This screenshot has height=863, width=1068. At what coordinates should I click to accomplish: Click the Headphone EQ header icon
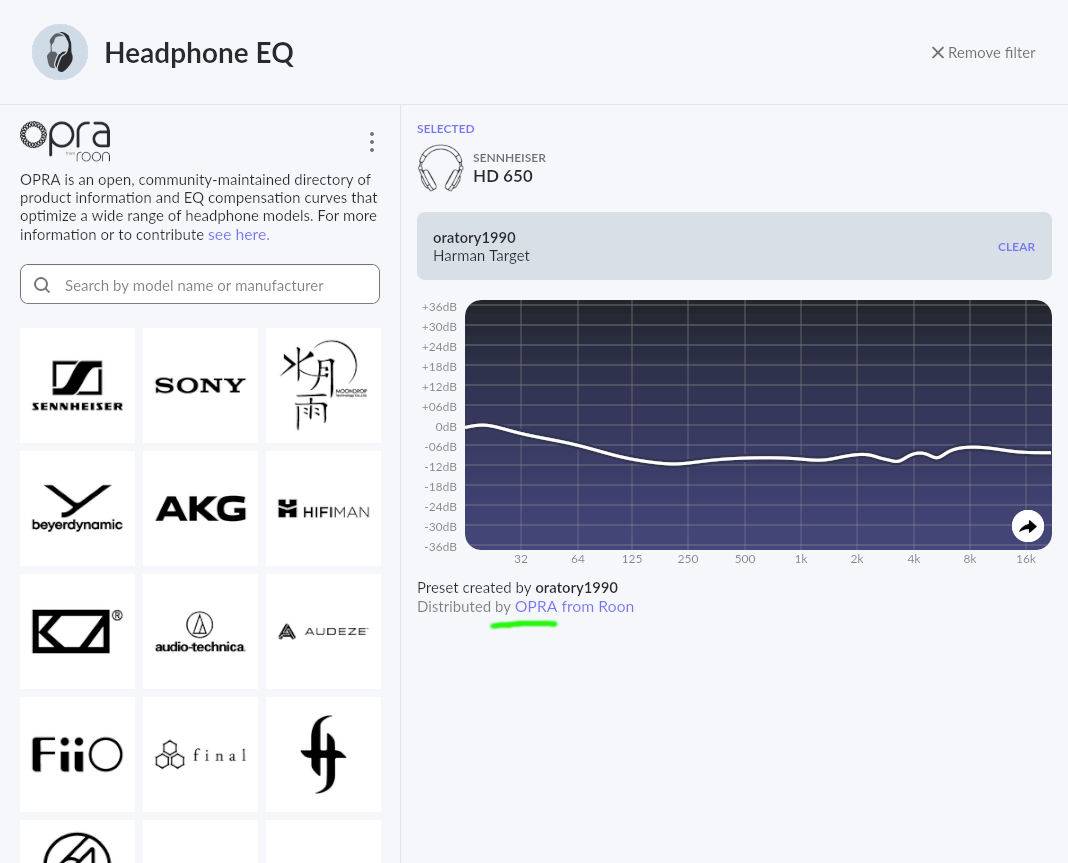(60, 52)
